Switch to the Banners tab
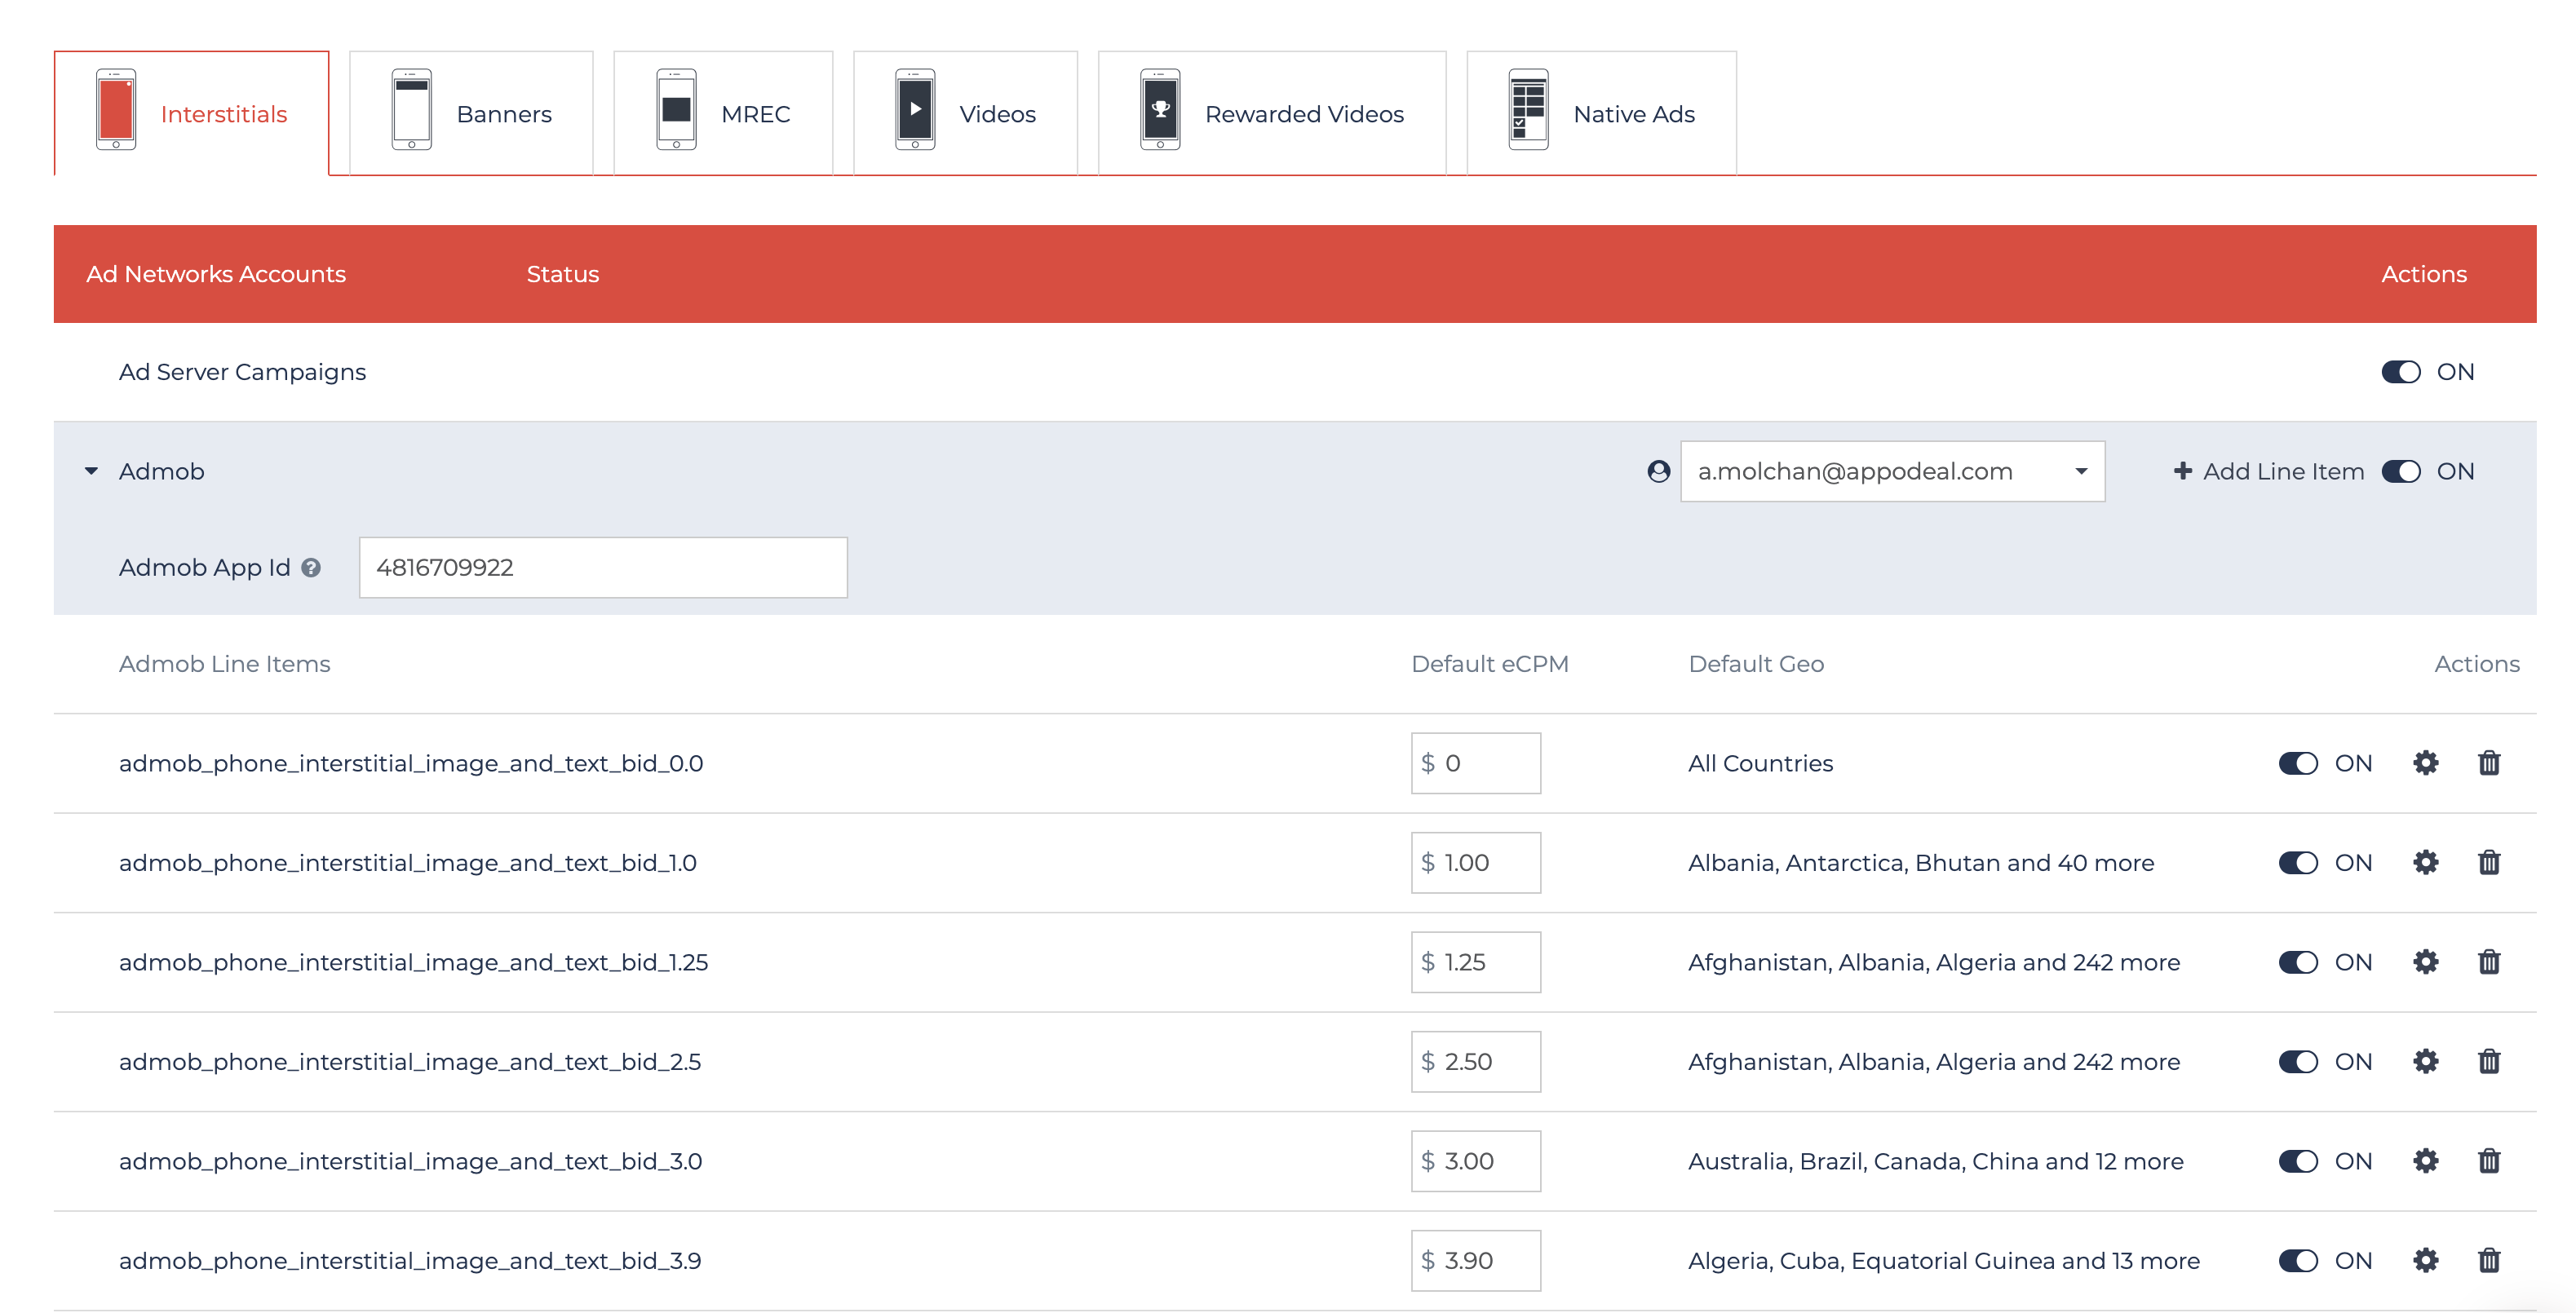The image size is (2576, 1313). 471,114
